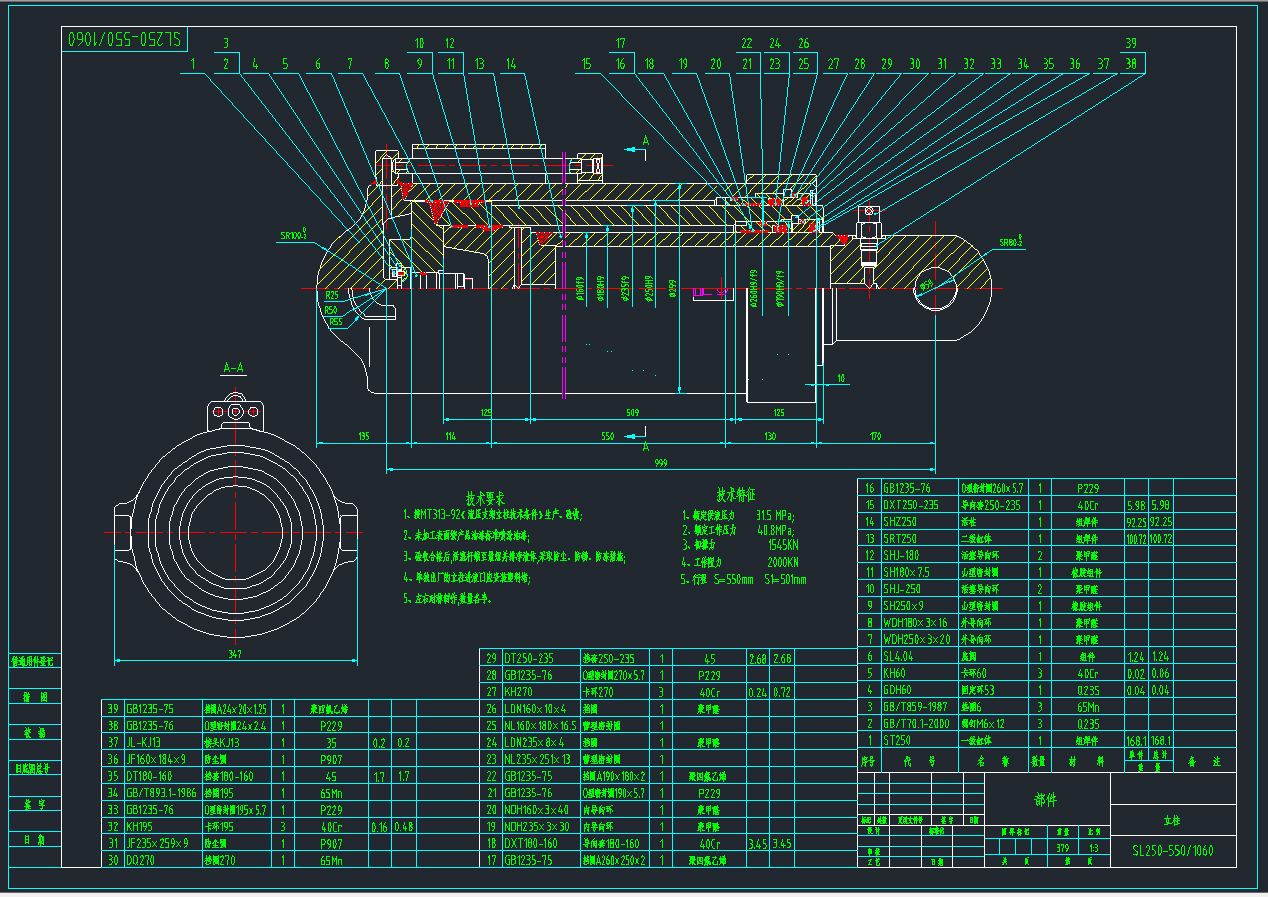Select the WDH180×3×16 code cell
This screenshot has height=897, width=1268.
click(916, 623)
